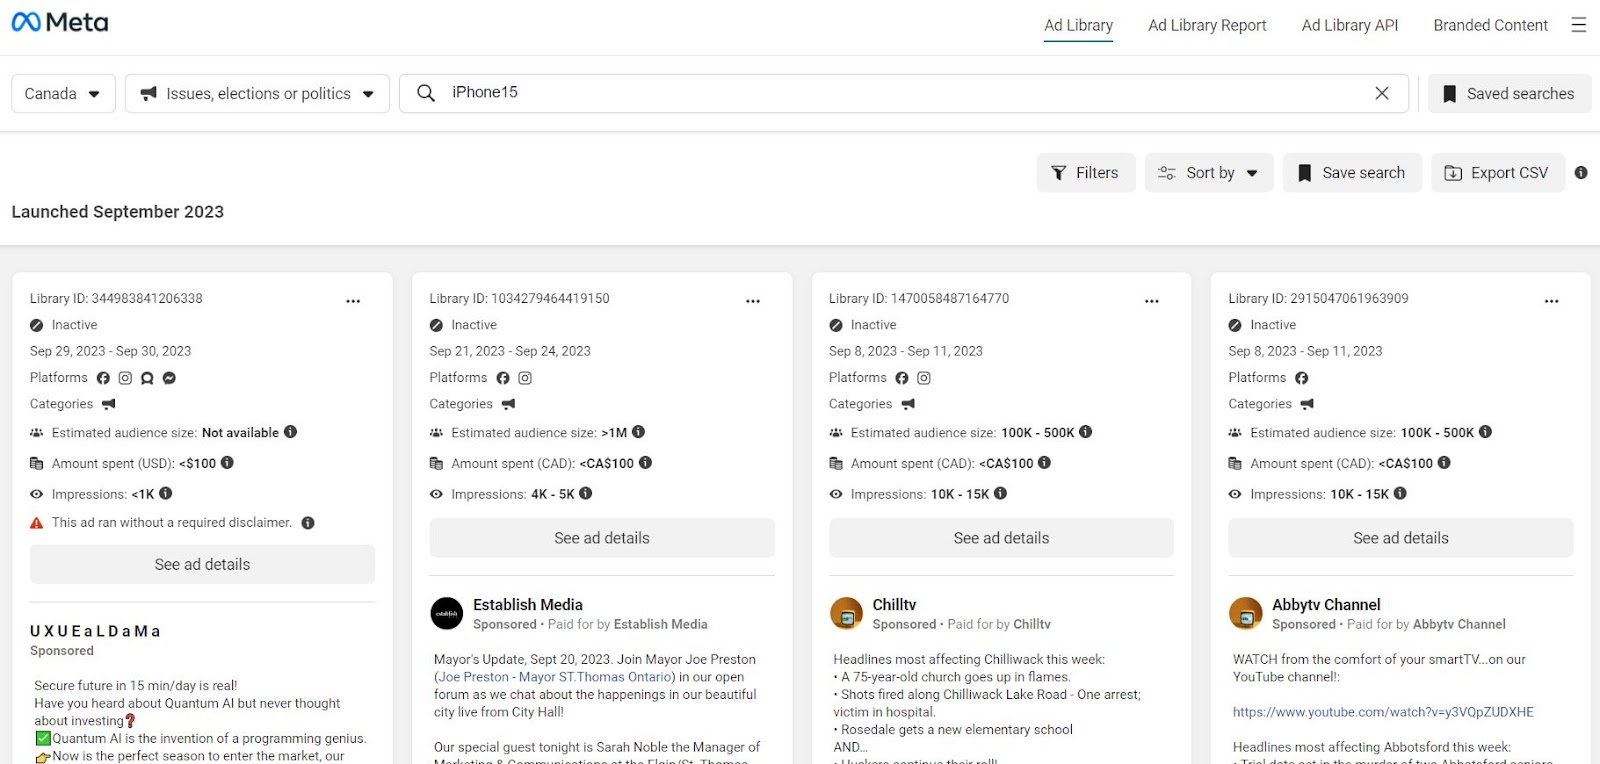Viewport: 1600px width, 764px height.
Task: Click Messenger platform icon on ad 344983841206338
Action: [x=169, y=378]
